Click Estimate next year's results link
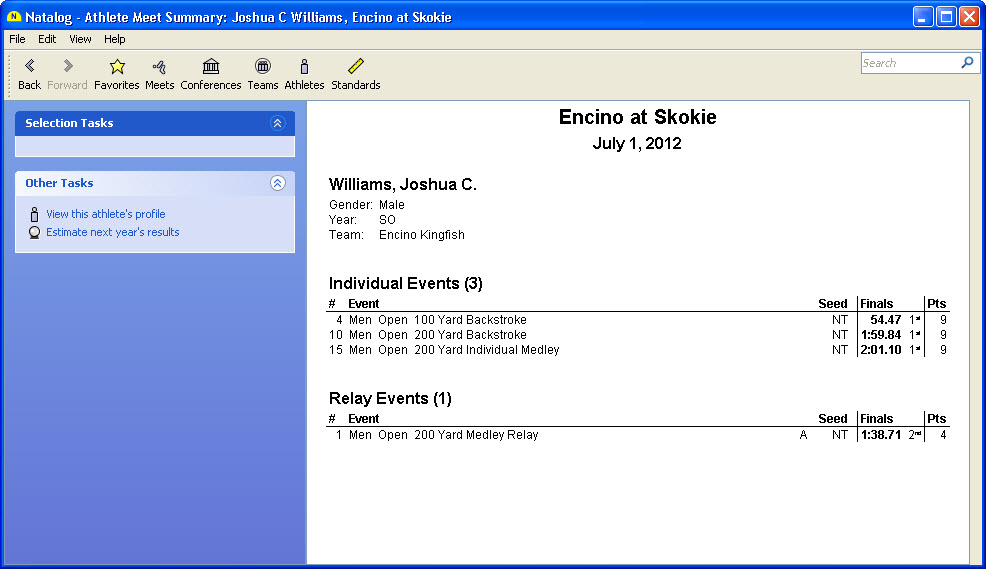The image size is (986, 569). click(112, 232)
